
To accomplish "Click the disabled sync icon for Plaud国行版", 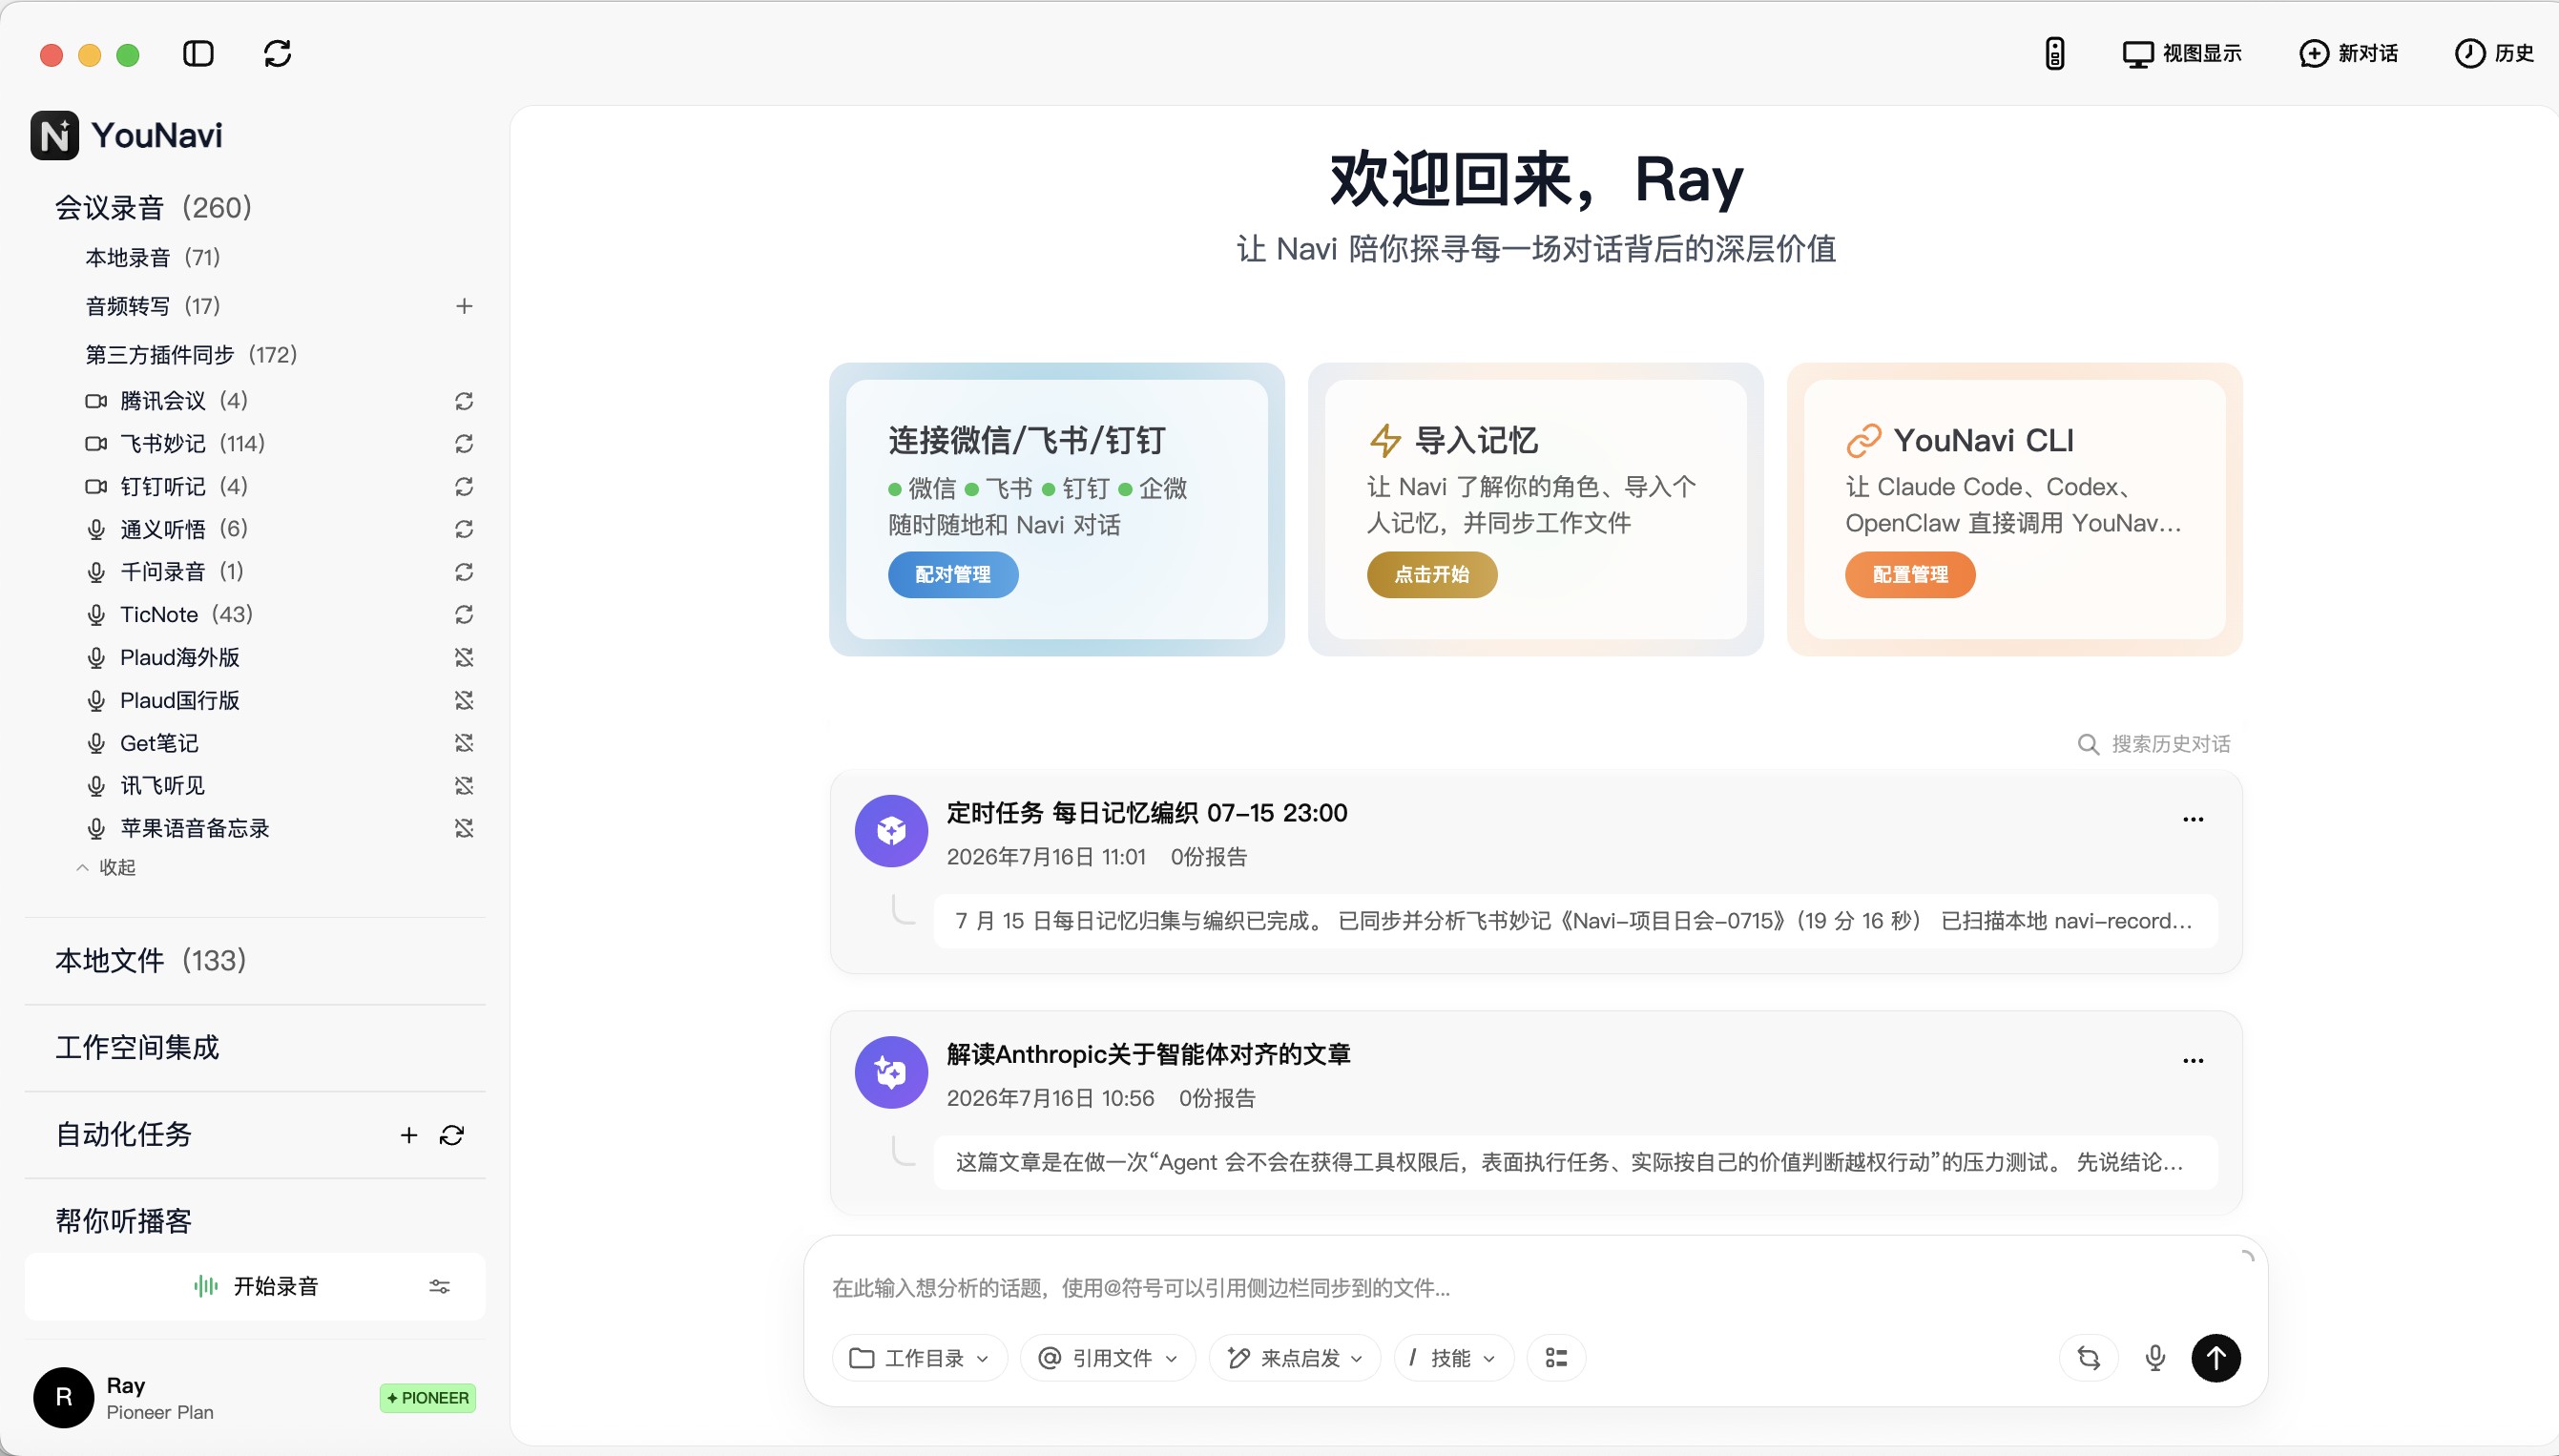I will point(464,700).
